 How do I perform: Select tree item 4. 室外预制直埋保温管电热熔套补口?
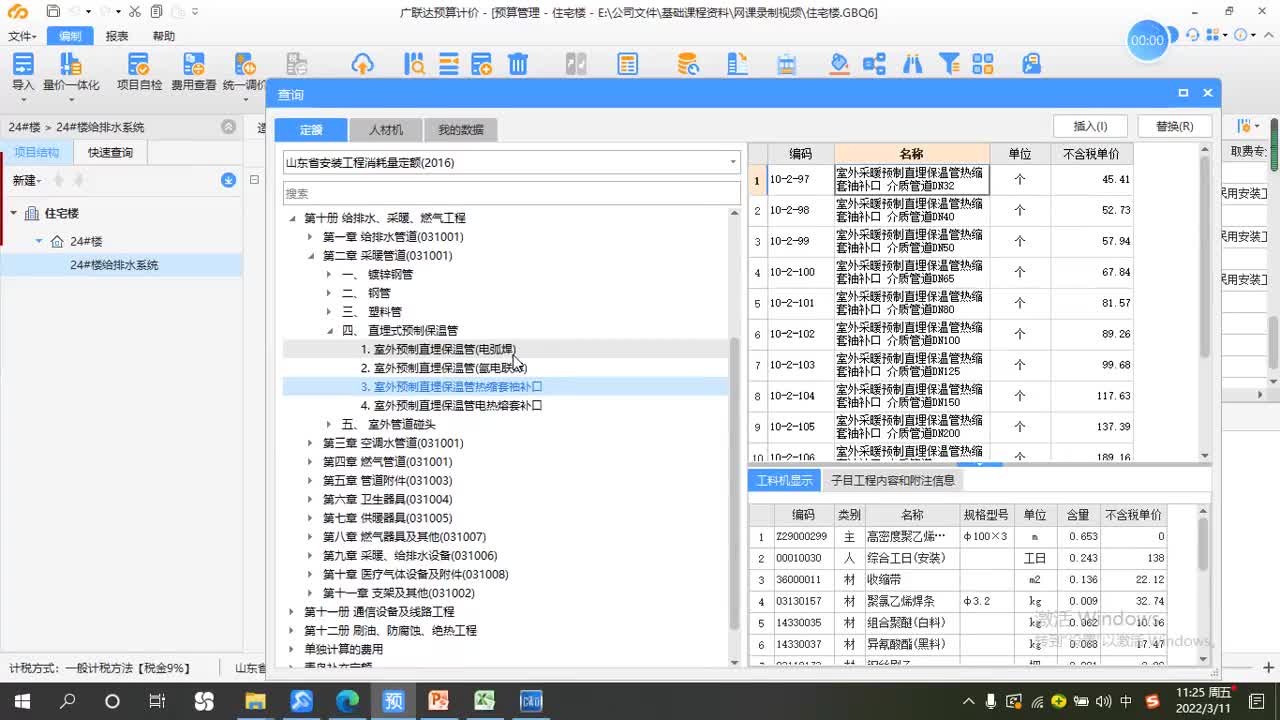(451, 405)
